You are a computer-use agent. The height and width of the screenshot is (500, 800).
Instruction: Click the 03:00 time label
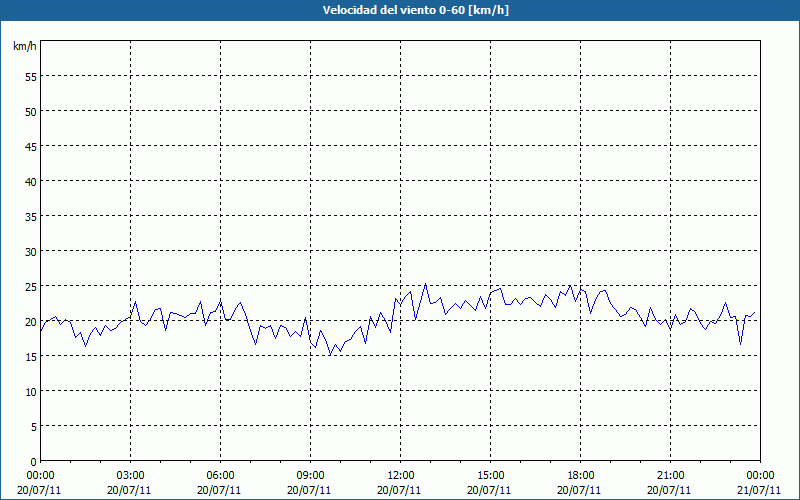pyautogui.click(x=131, y=476)
